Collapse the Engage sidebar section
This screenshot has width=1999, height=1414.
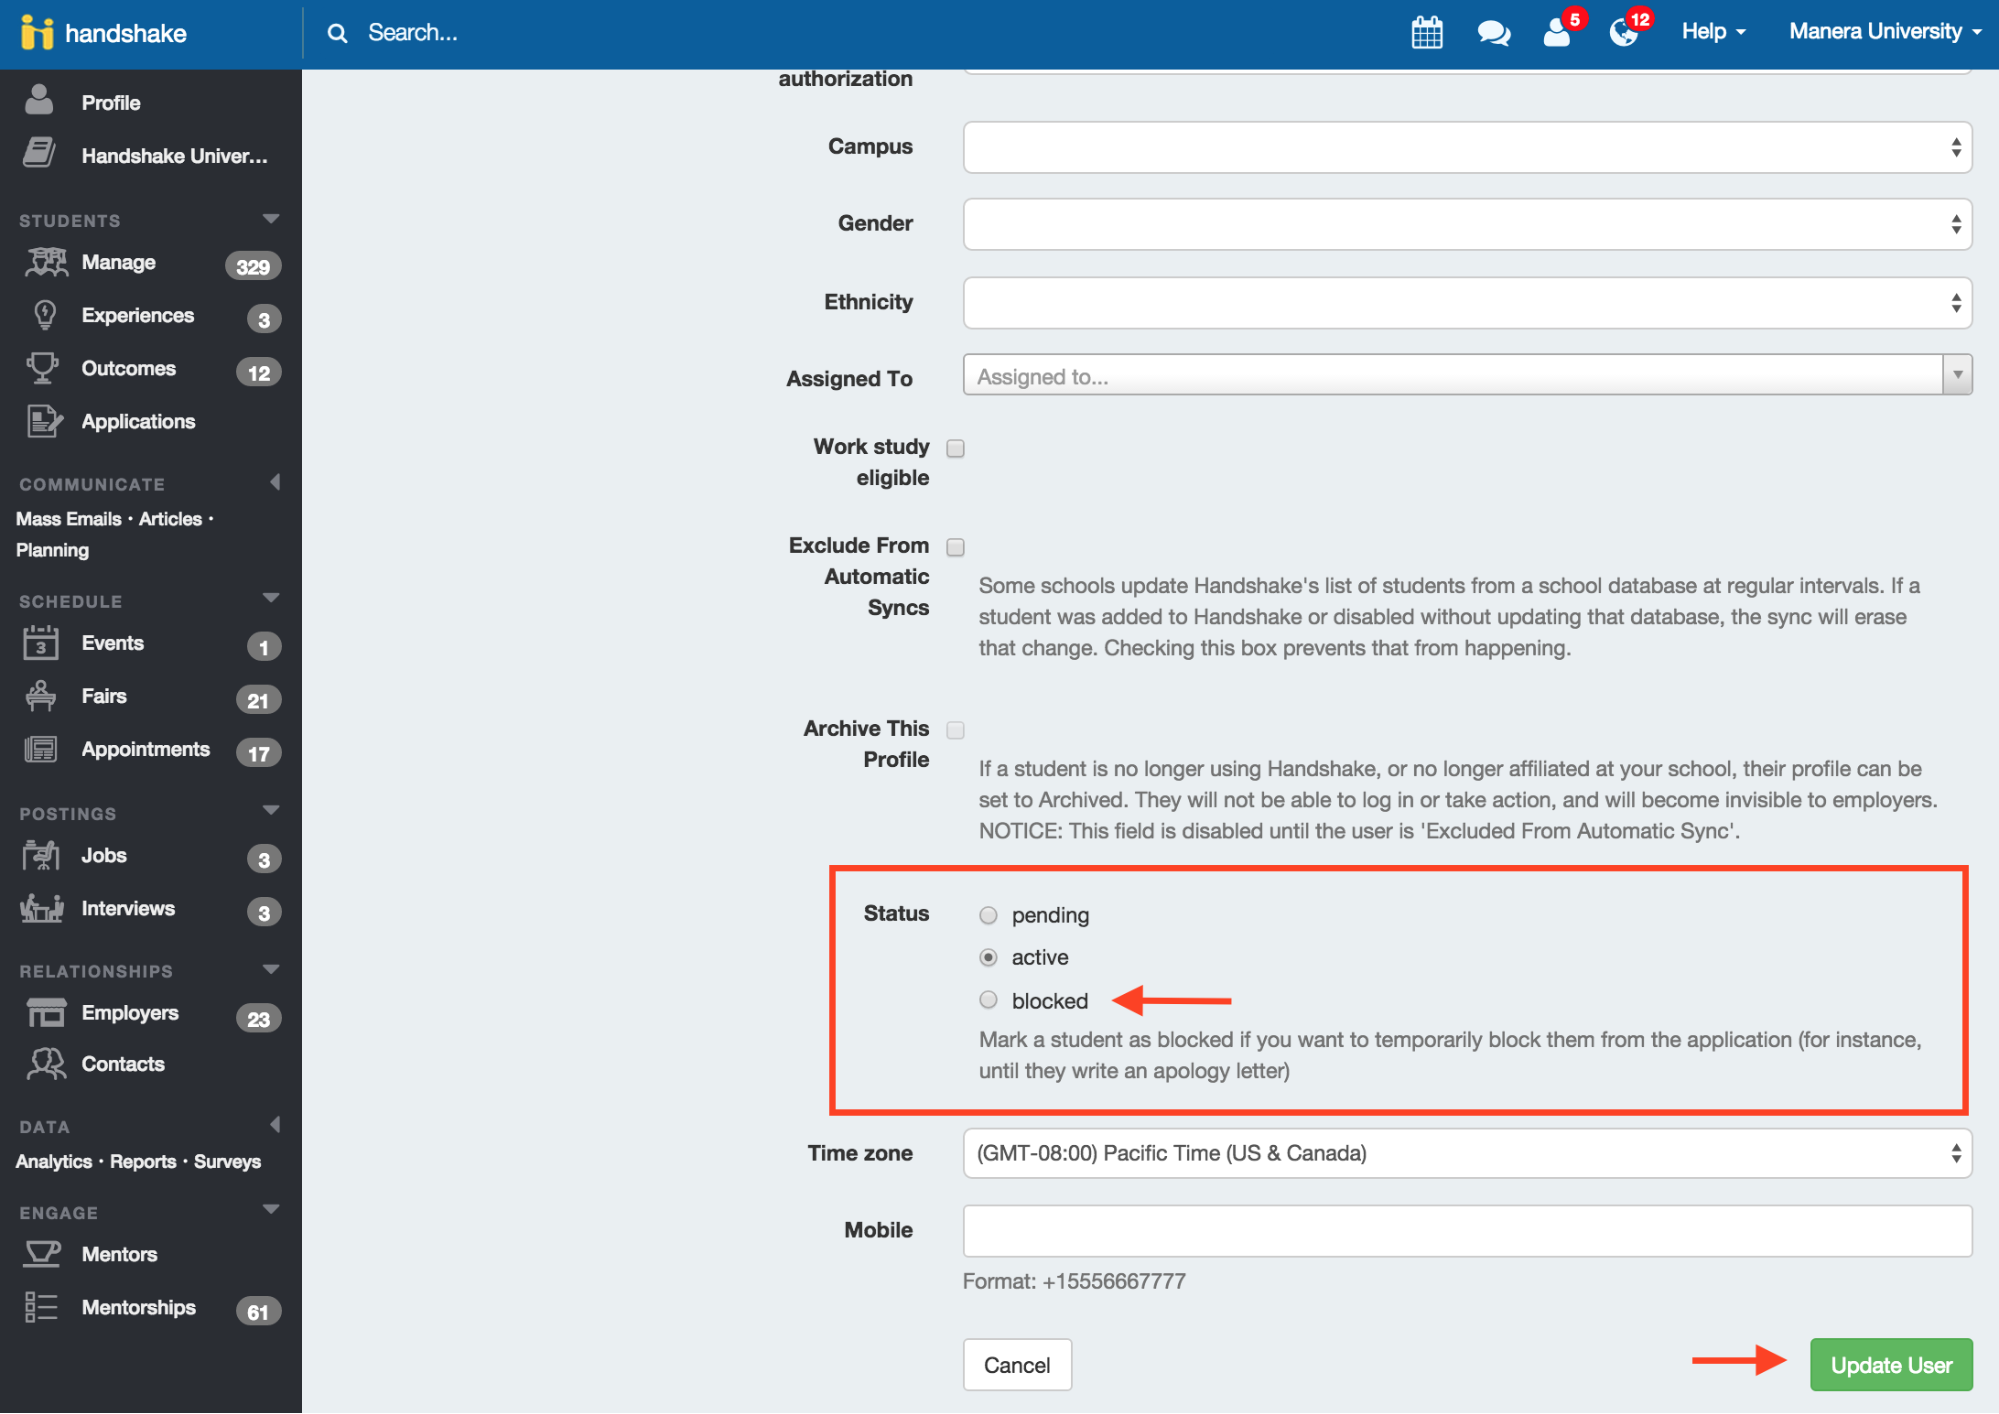click(271, 1209)
